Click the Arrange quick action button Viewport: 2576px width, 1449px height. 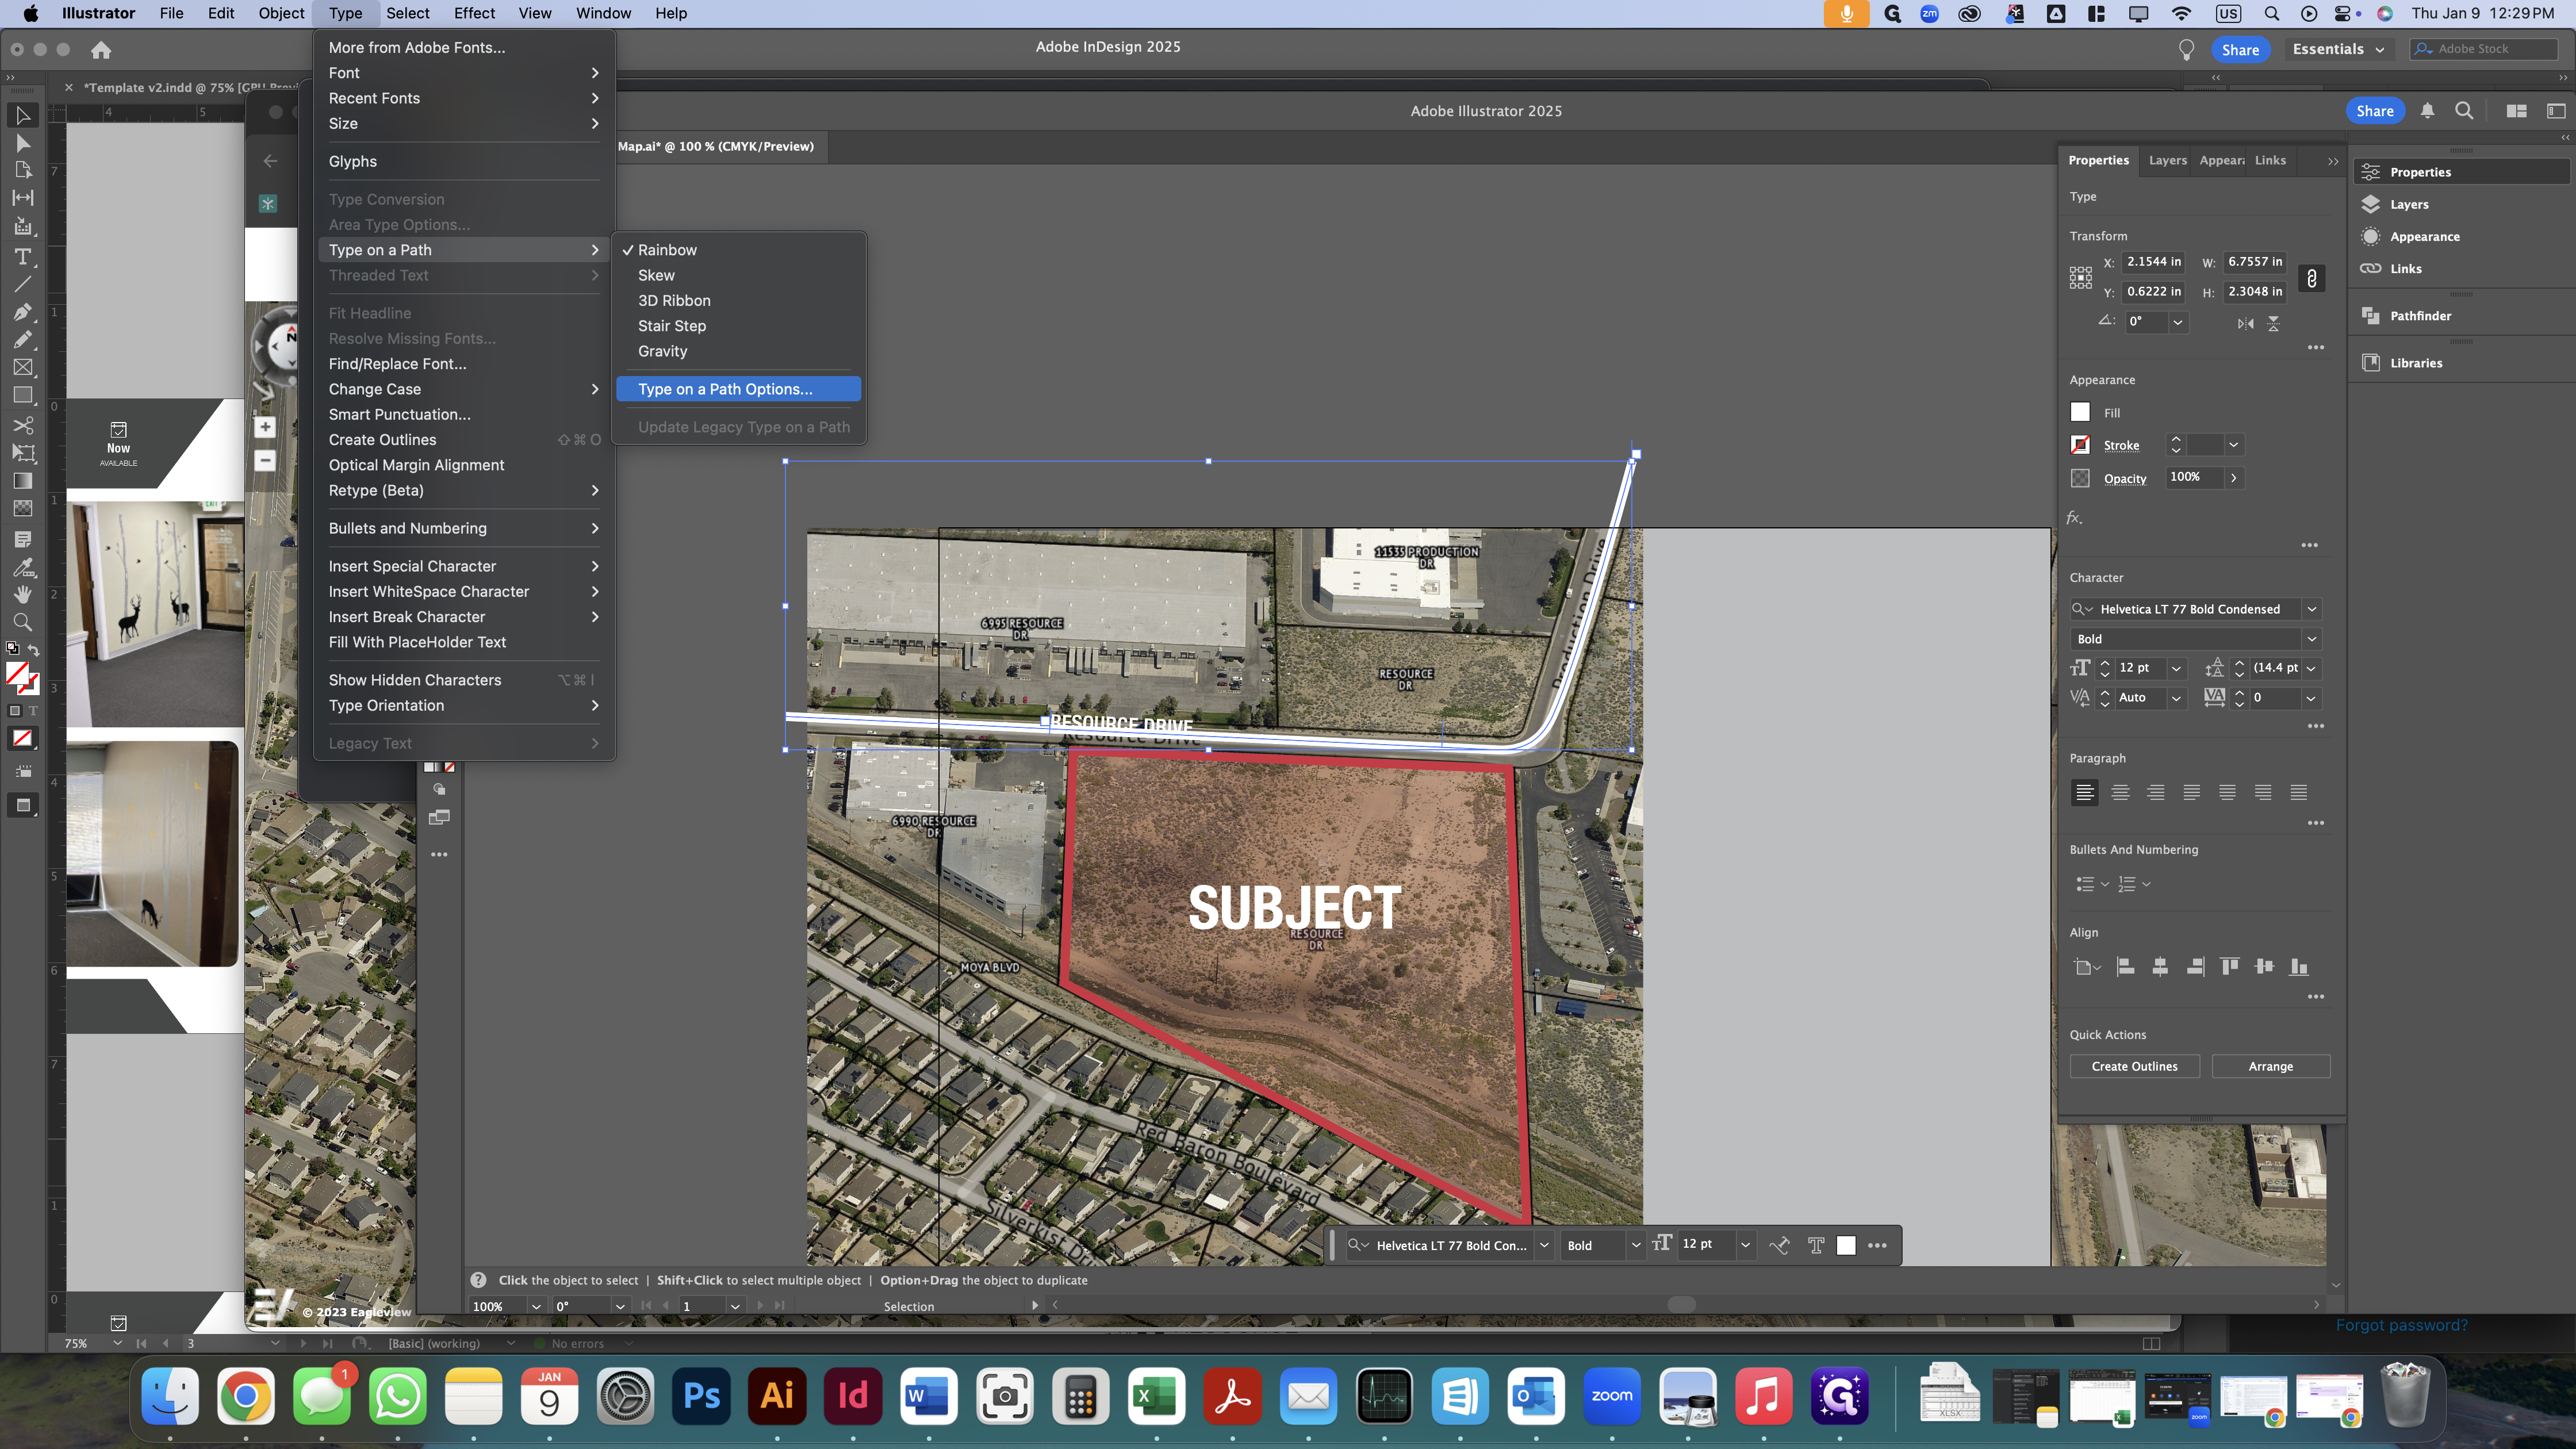[x=2270, y=1066]
